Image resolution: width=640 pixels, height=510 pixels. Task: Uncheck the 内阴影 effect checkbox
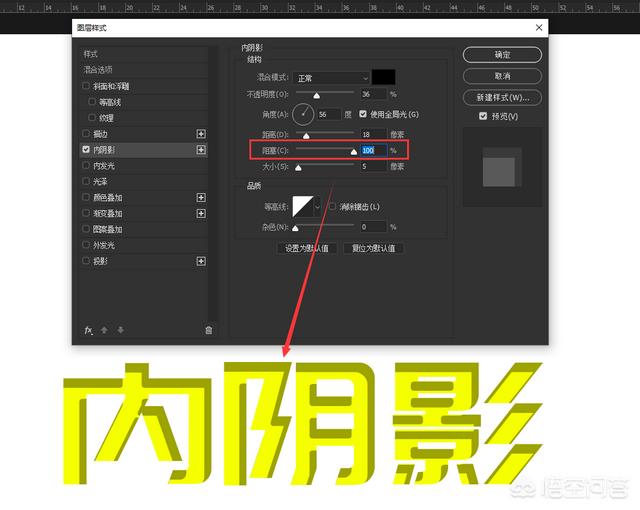pyautogui.click(x=86, y=149)
